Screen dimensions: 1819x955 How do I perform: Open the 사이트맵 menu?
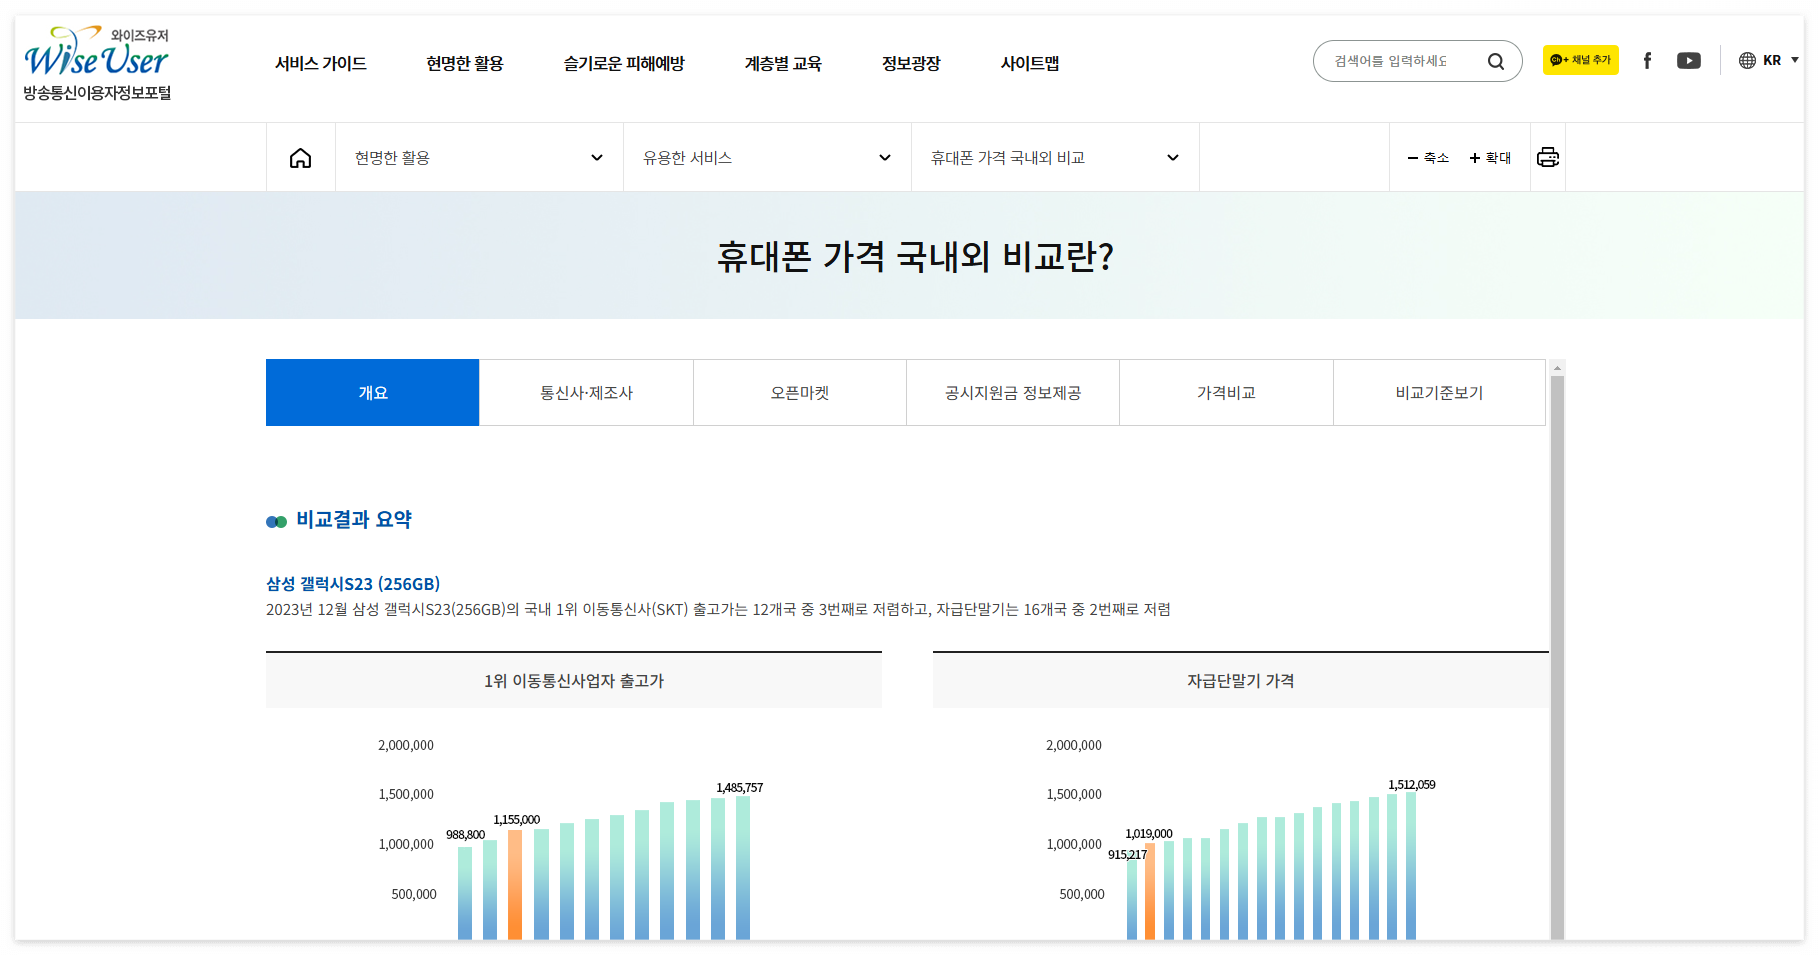1030,63
